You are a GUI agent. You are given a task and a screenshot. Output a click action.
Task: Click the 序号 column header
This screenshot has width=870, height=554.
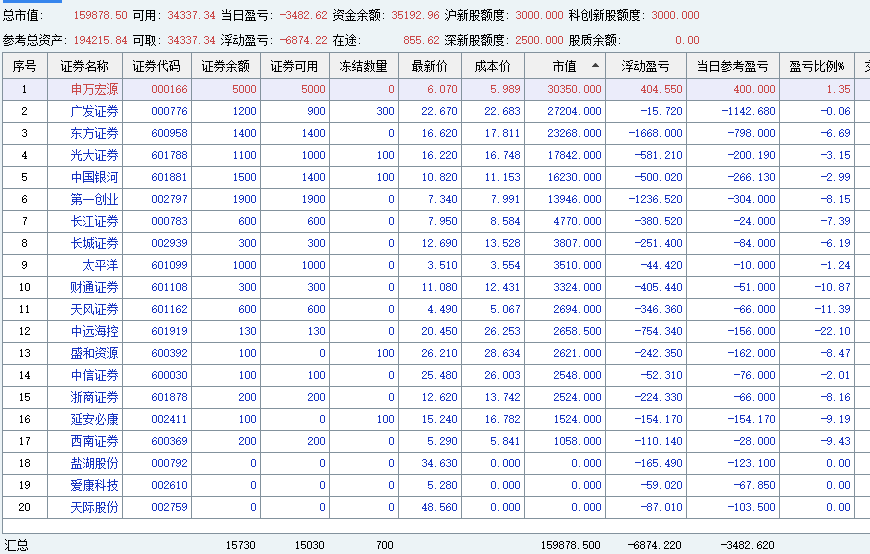(x=25, y=66)
